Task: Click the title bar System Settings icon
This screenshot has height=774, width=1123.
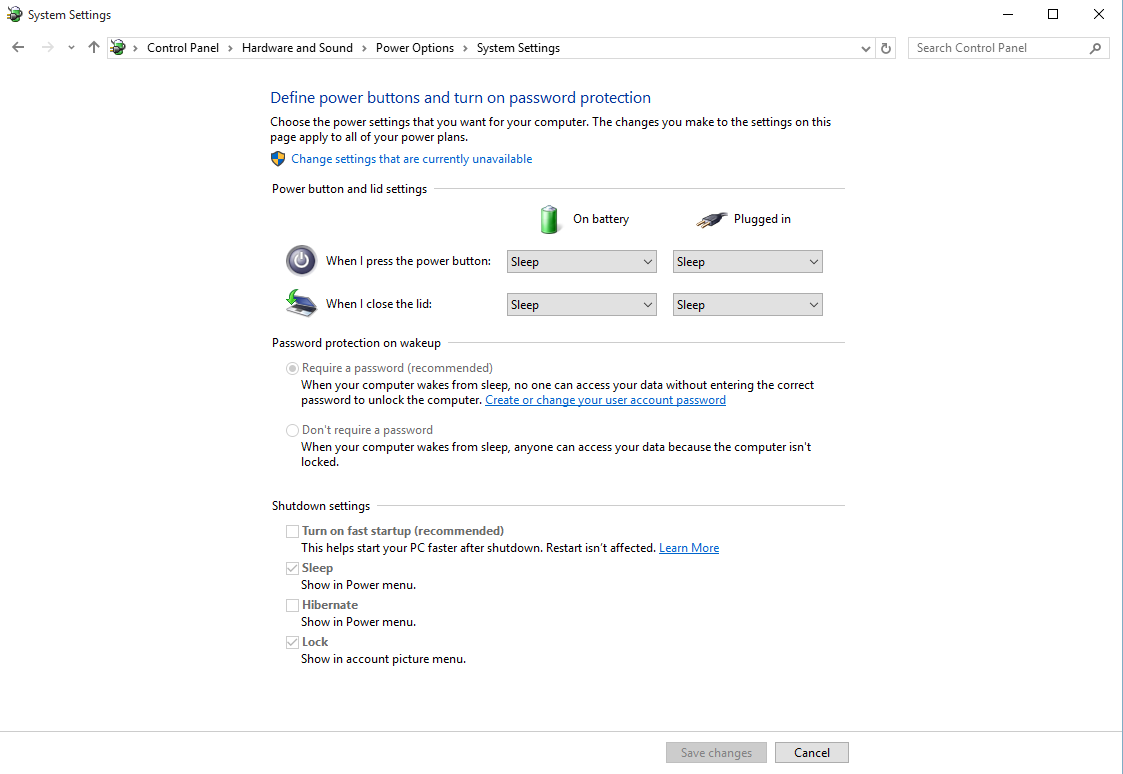Action: pos(14,14)
